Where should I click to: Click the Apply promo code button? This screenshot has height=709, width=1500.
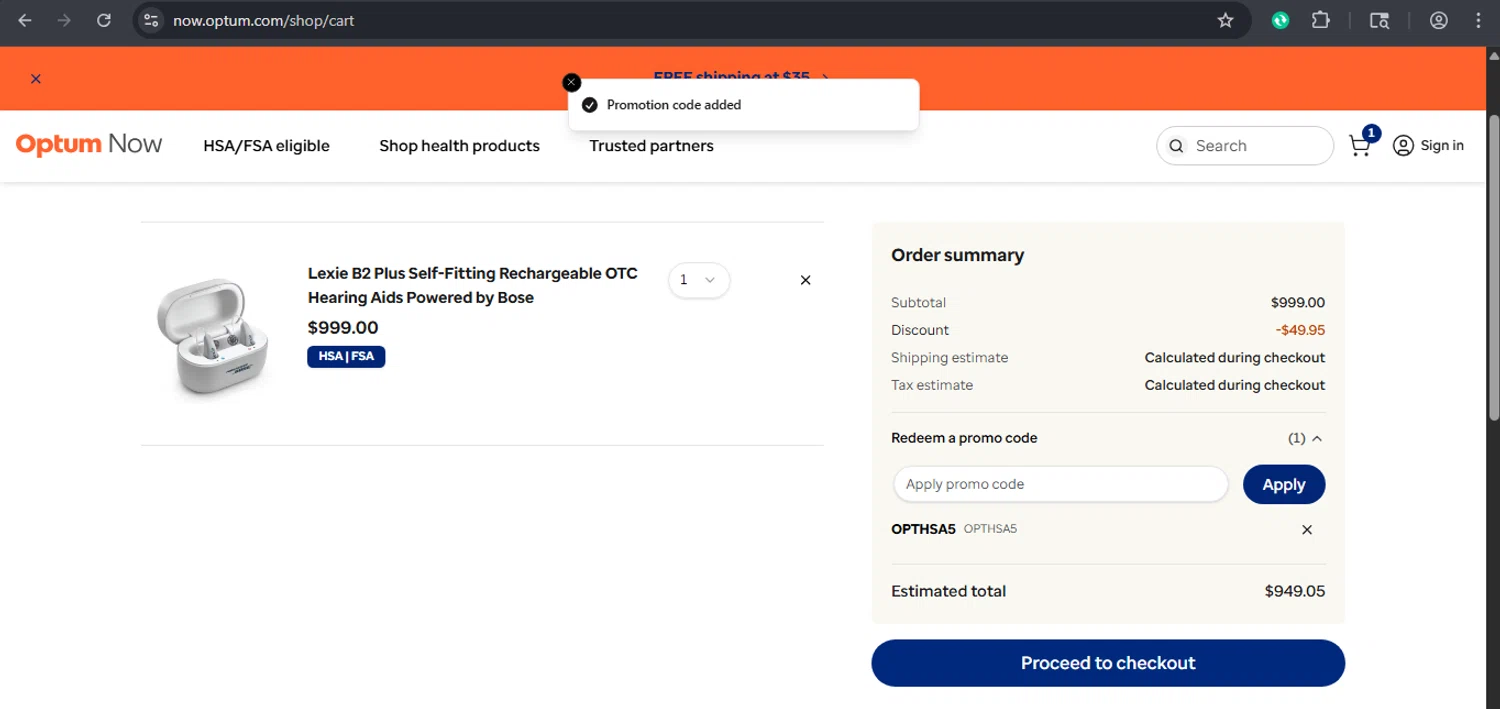1283,484
